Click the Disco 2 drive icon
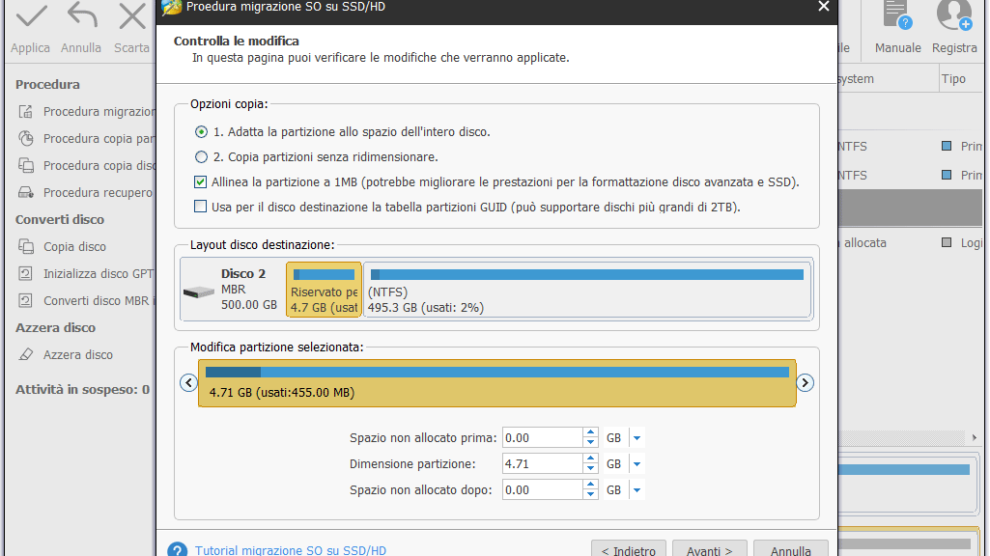The image size is (990, 556). (199, 292)
